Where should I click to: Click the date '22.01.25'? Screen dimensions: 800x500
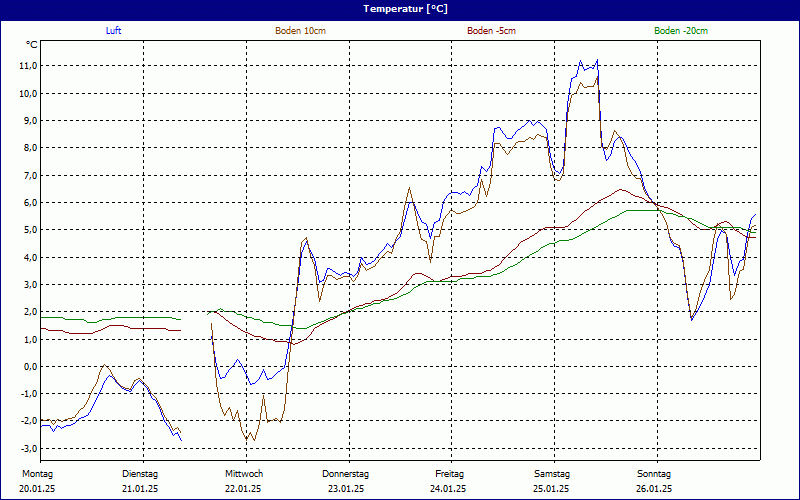[243, 489]
